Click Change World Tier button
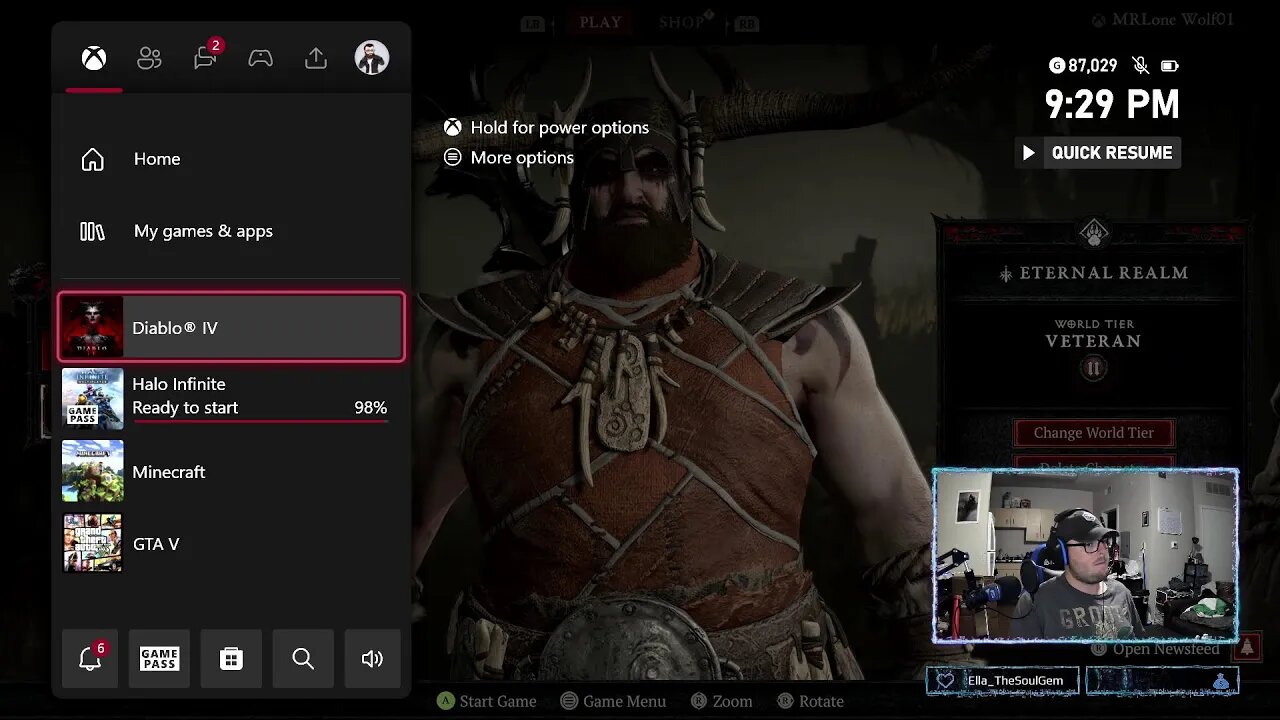Viewport: 1280px width, 720px height. (1094, 433)
